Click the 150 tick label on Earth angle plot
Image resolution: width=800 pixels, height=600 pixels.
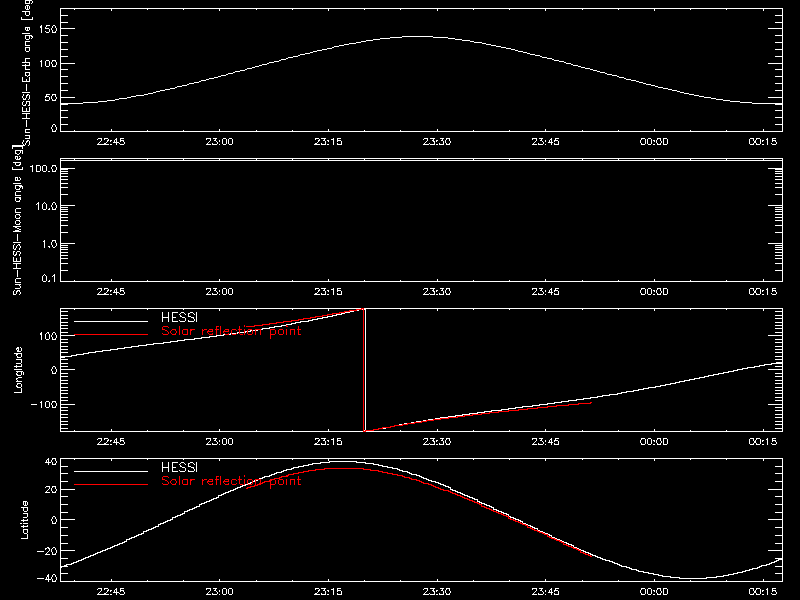pos(47,30)
